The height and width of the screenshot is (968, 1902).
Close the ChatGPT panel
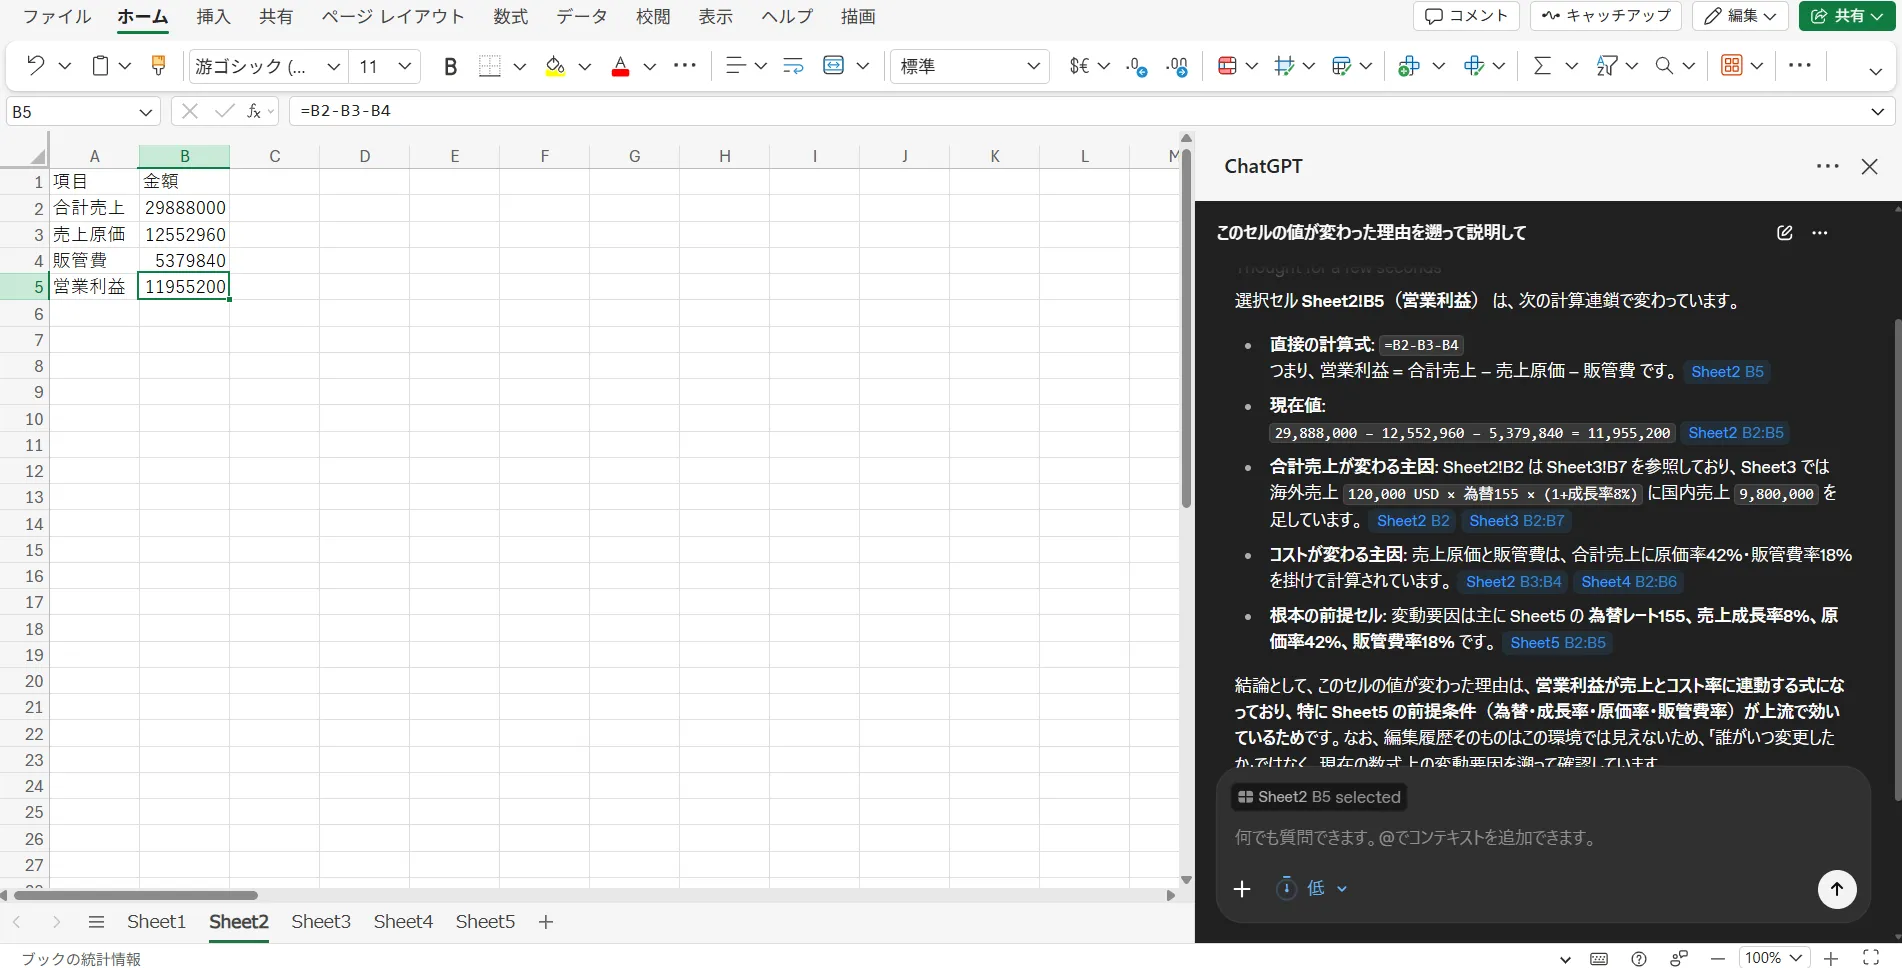click(1870, 167)
